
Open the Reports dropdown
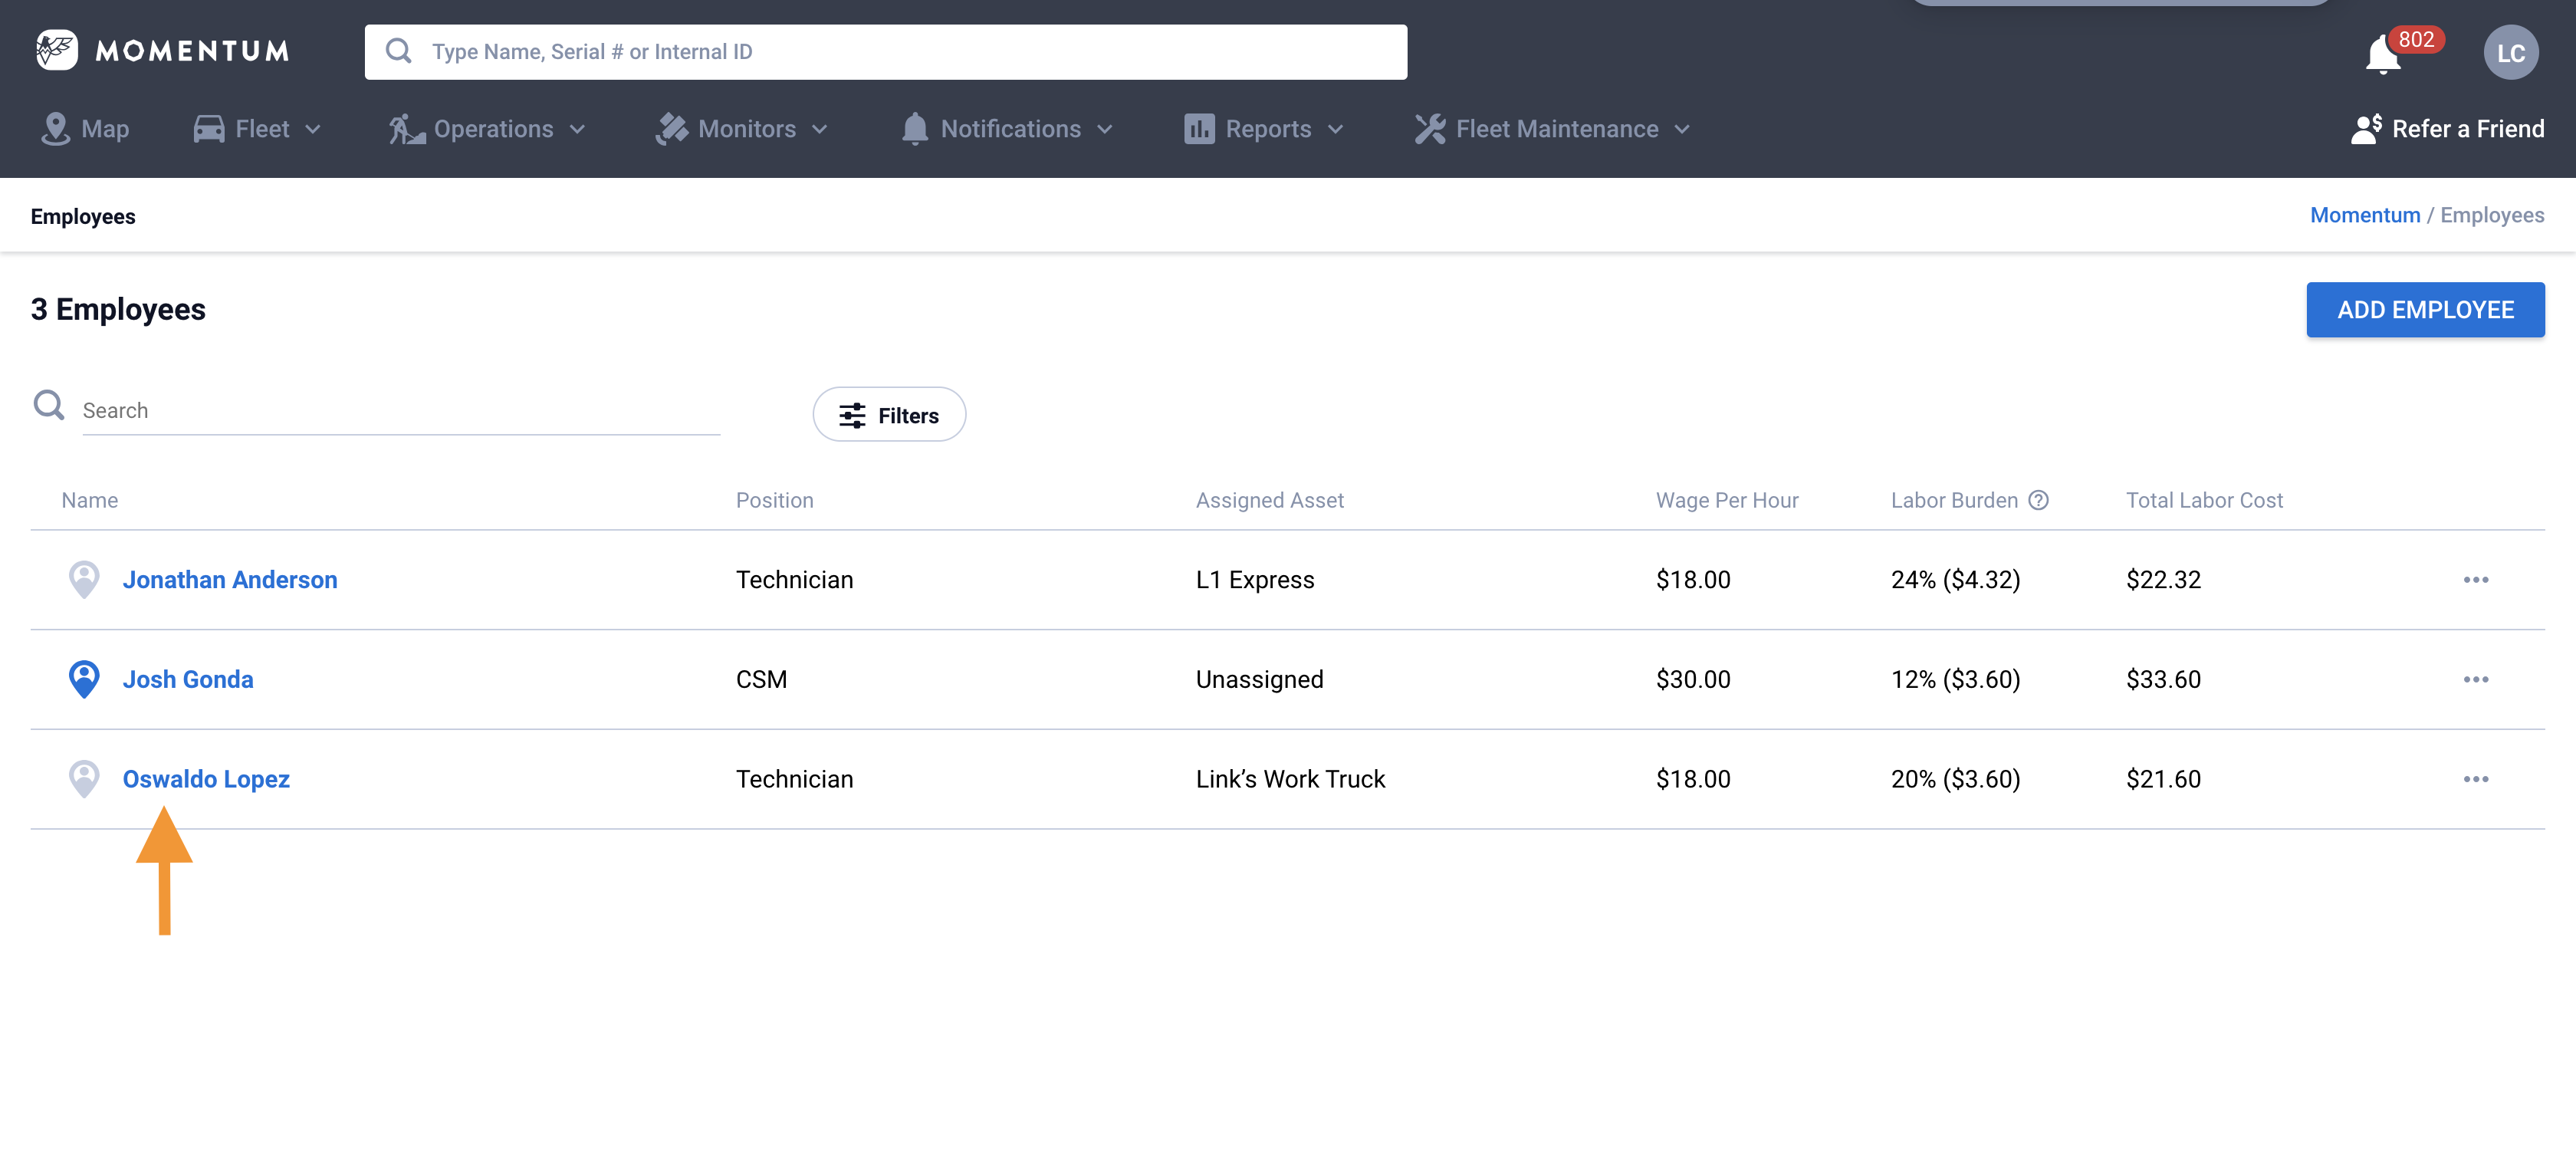coord(1264,129)
